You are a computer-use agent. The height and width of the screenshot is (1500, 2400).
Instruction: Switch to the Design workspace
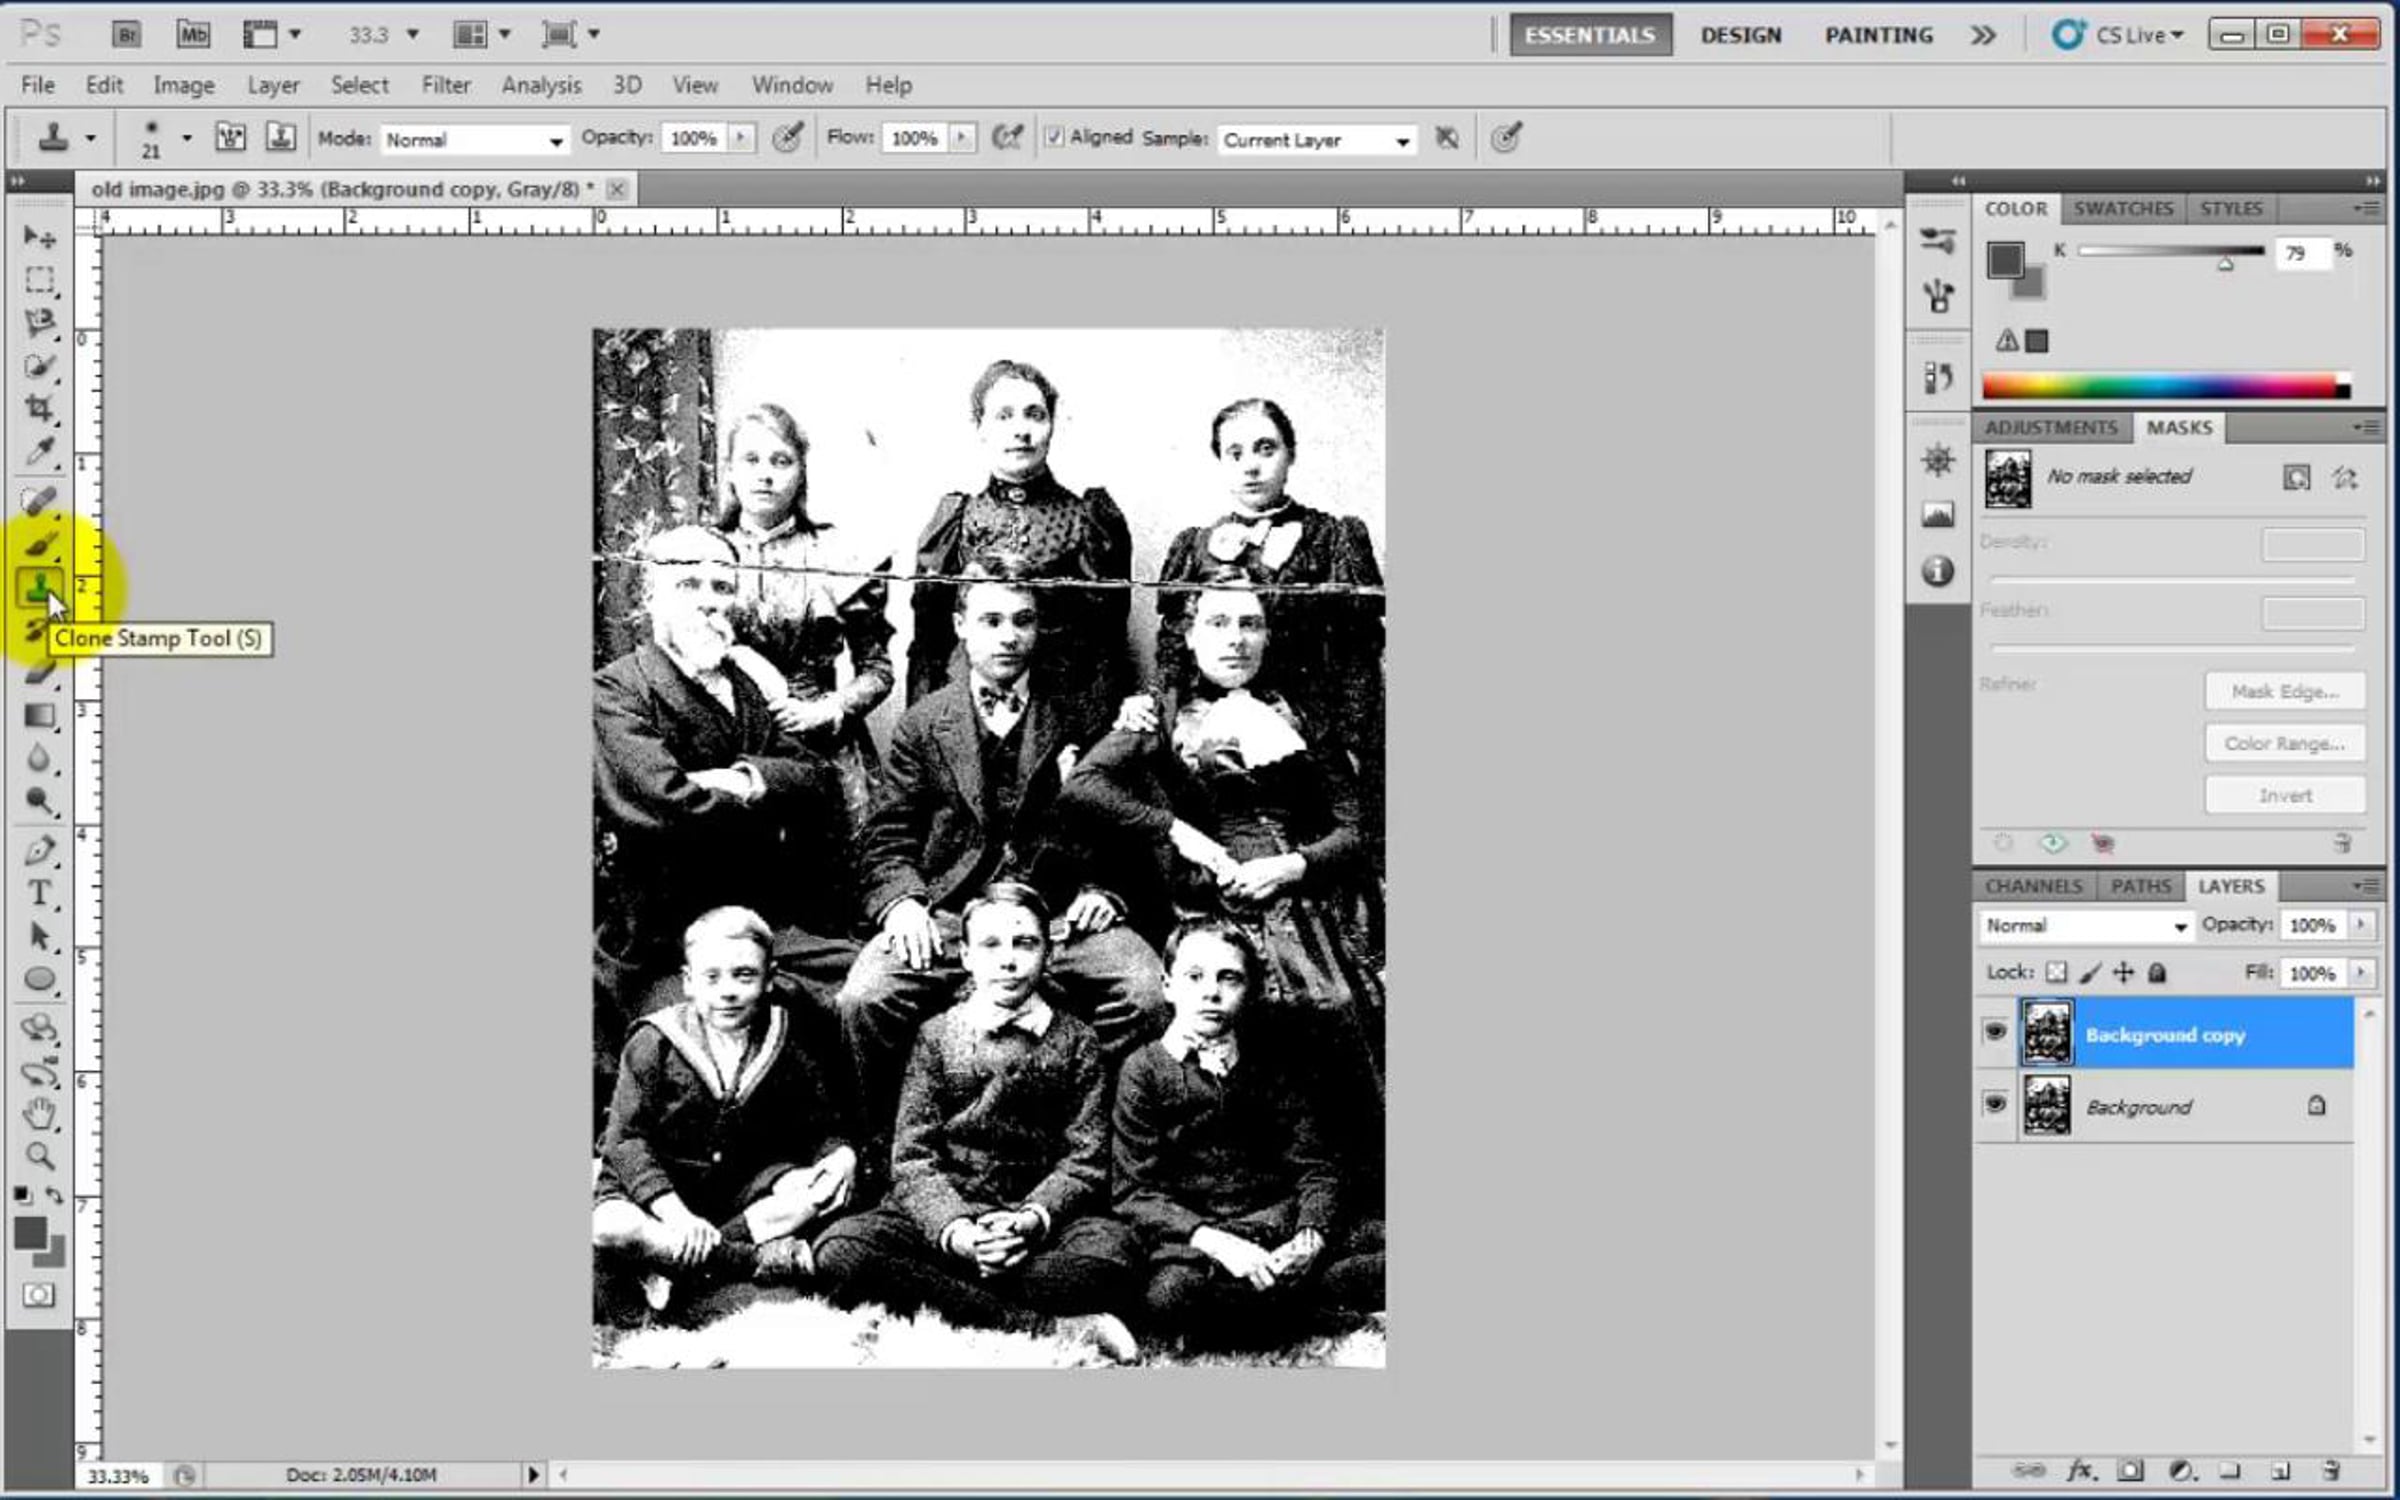pyautogui.click(x=1740, y=36)
